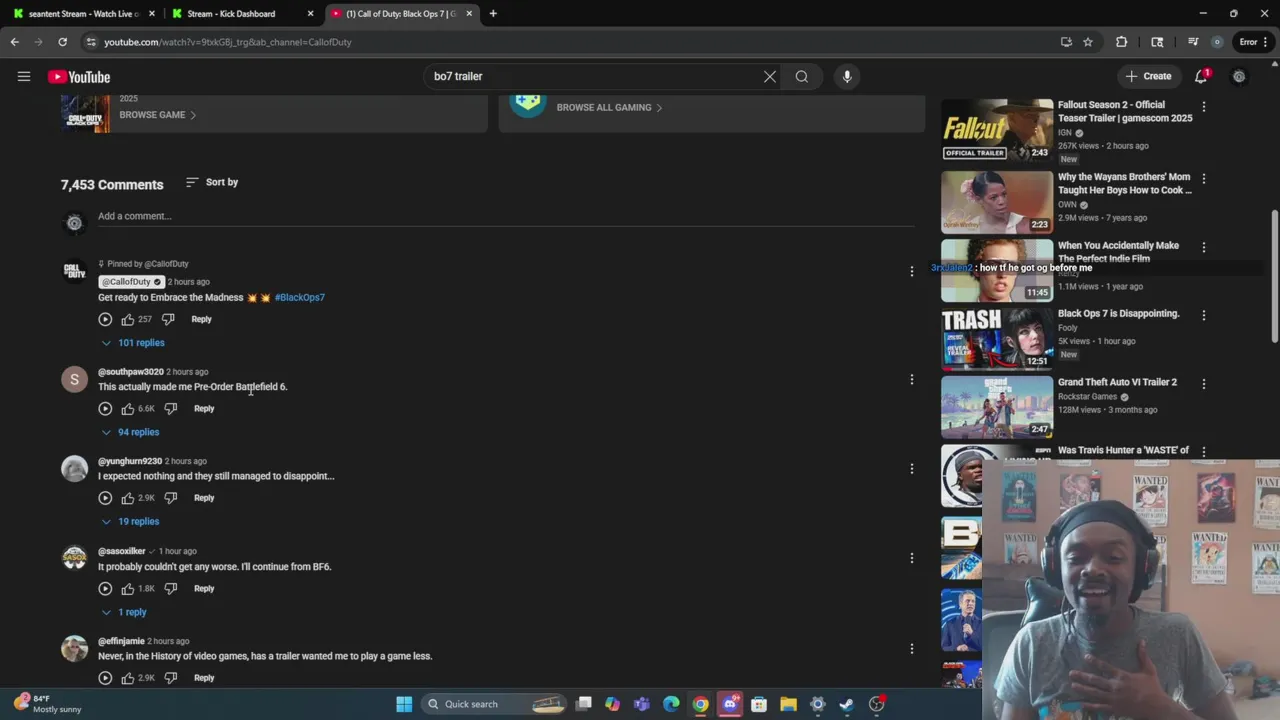The width and height of the screenshot is (1280, 720).
Task: Reply to yunghurn9230 comment
Action: pyautogui.click(x=204, y=497)
